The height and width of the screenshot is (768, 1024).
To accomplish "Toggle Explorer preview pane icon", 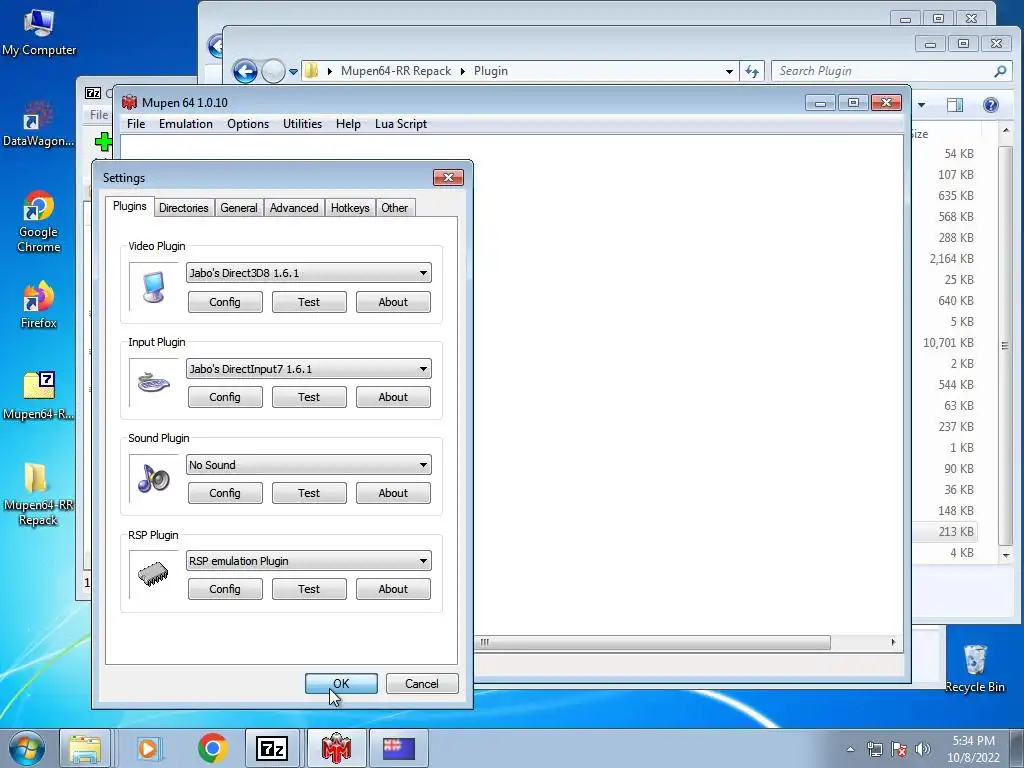I will point(955,104).
